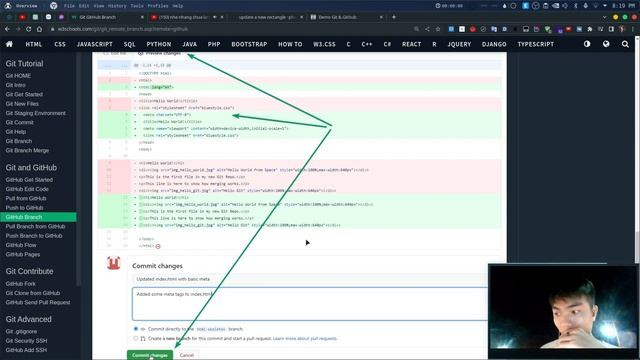Click the Cancel button

[187, 355]
